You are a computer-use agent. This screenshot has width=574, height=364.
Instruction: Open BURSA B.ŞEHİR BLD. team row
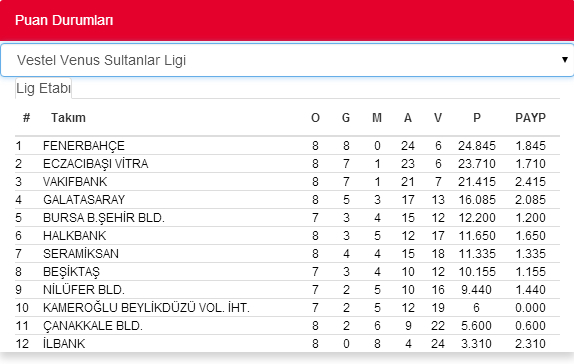coord(287,218)
